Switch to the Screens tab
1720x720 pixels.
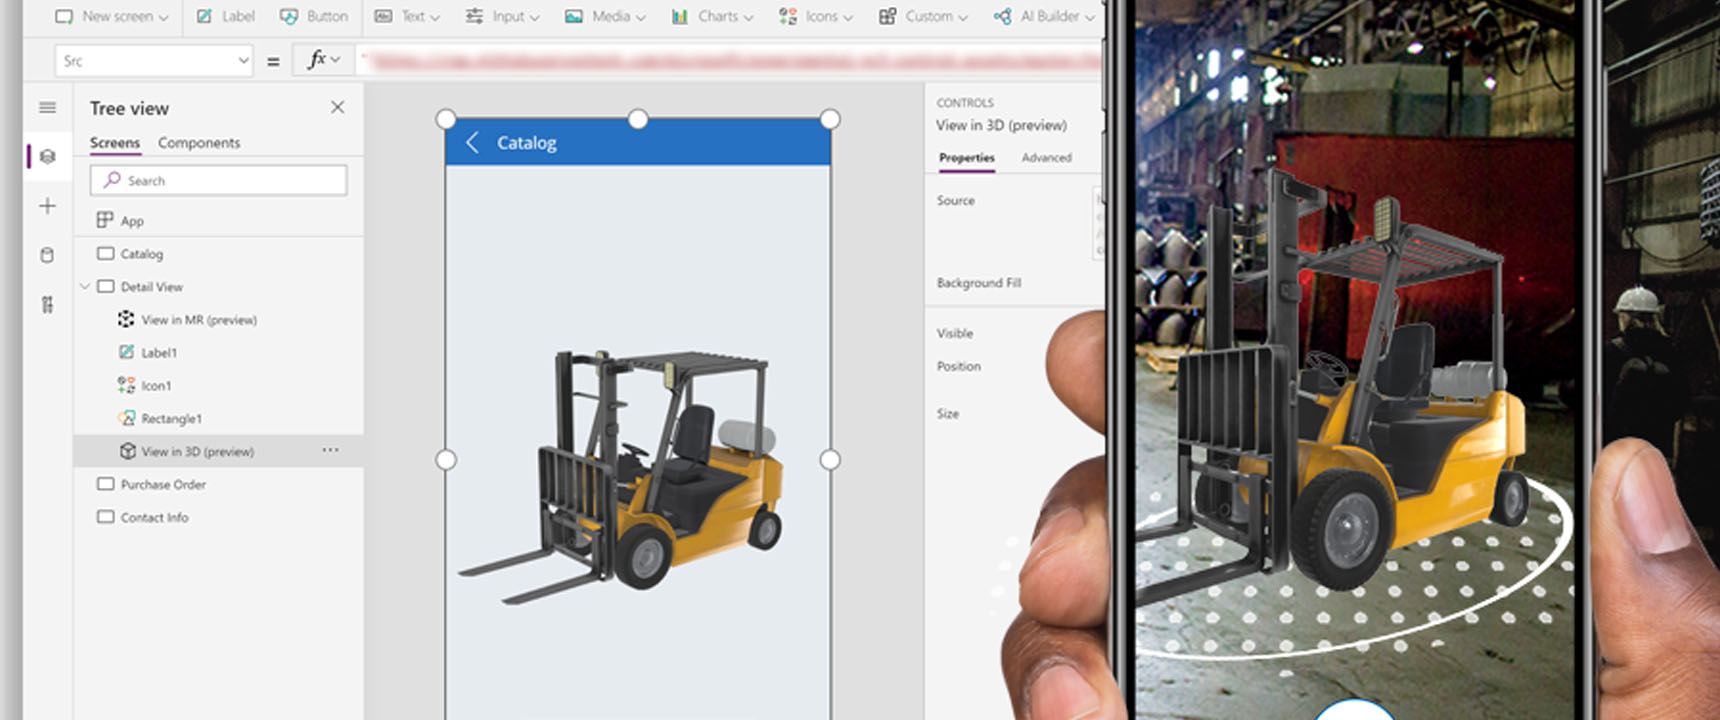click(x=115, y=143)
